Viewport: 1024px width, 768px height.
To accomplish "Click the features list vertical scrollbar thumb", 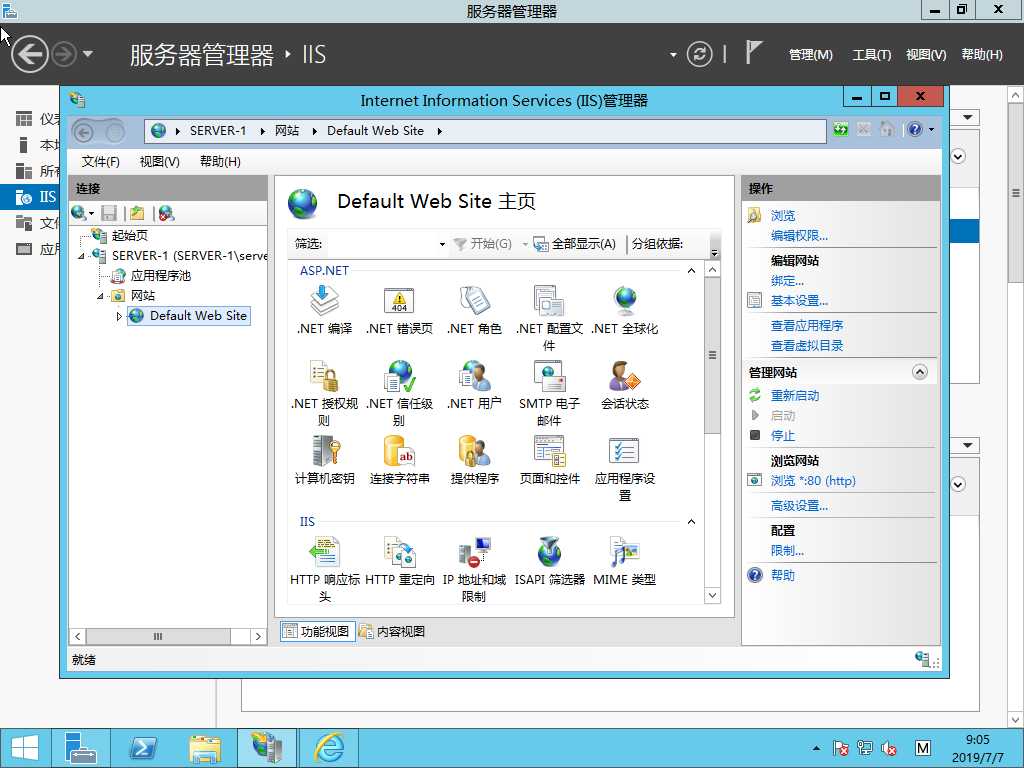I will 712,355.
